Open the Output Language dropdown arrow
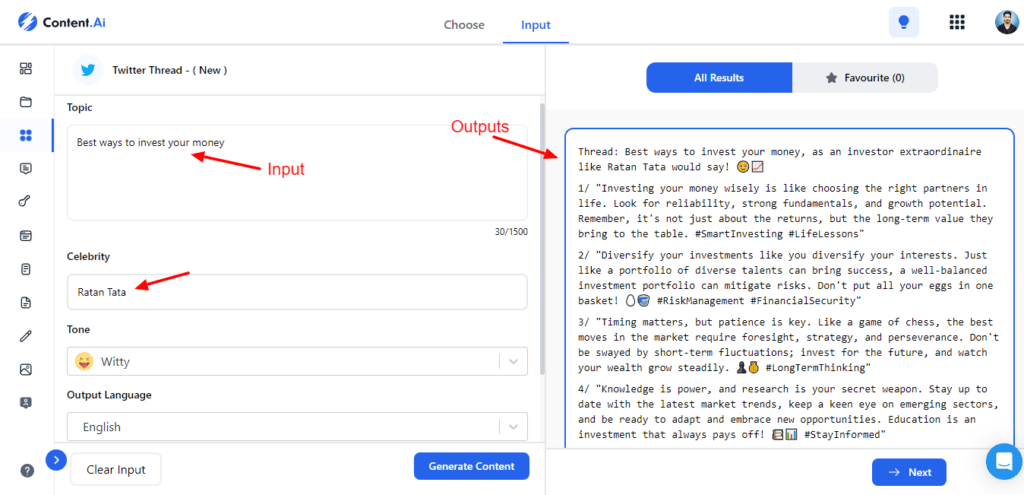This screenshot has height=495, width=1024. pyautogui.click(x=513, y=427)
